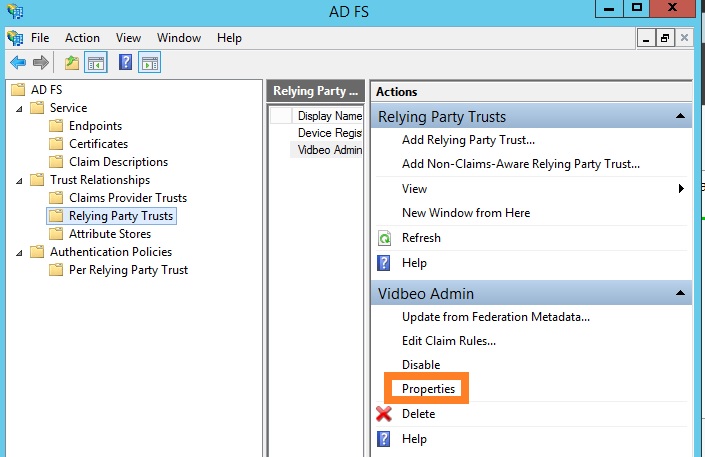The width and height of the screenshot is (705, 457).
Task: Click the Forward arrow in the toolbar
Action: [41, 63]
